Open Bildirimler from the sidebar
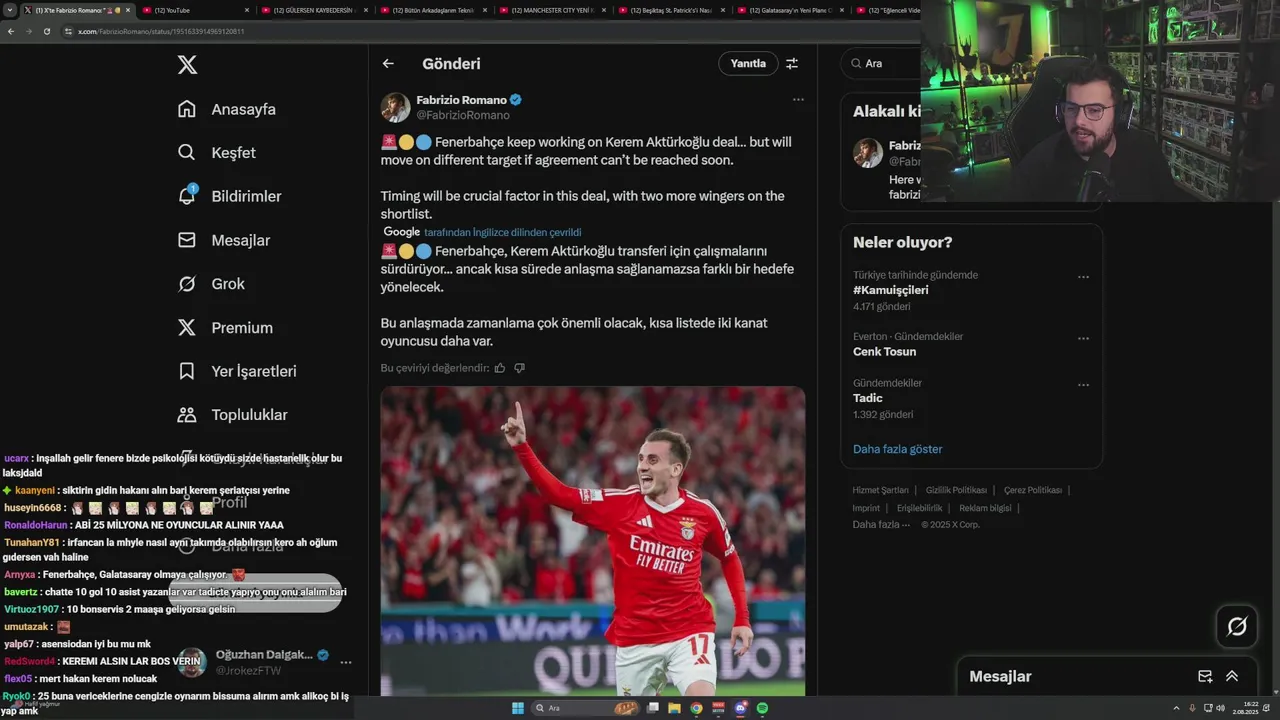This screenshot has width=1280, height=720. pyautogui.click(x=229, y=196)
